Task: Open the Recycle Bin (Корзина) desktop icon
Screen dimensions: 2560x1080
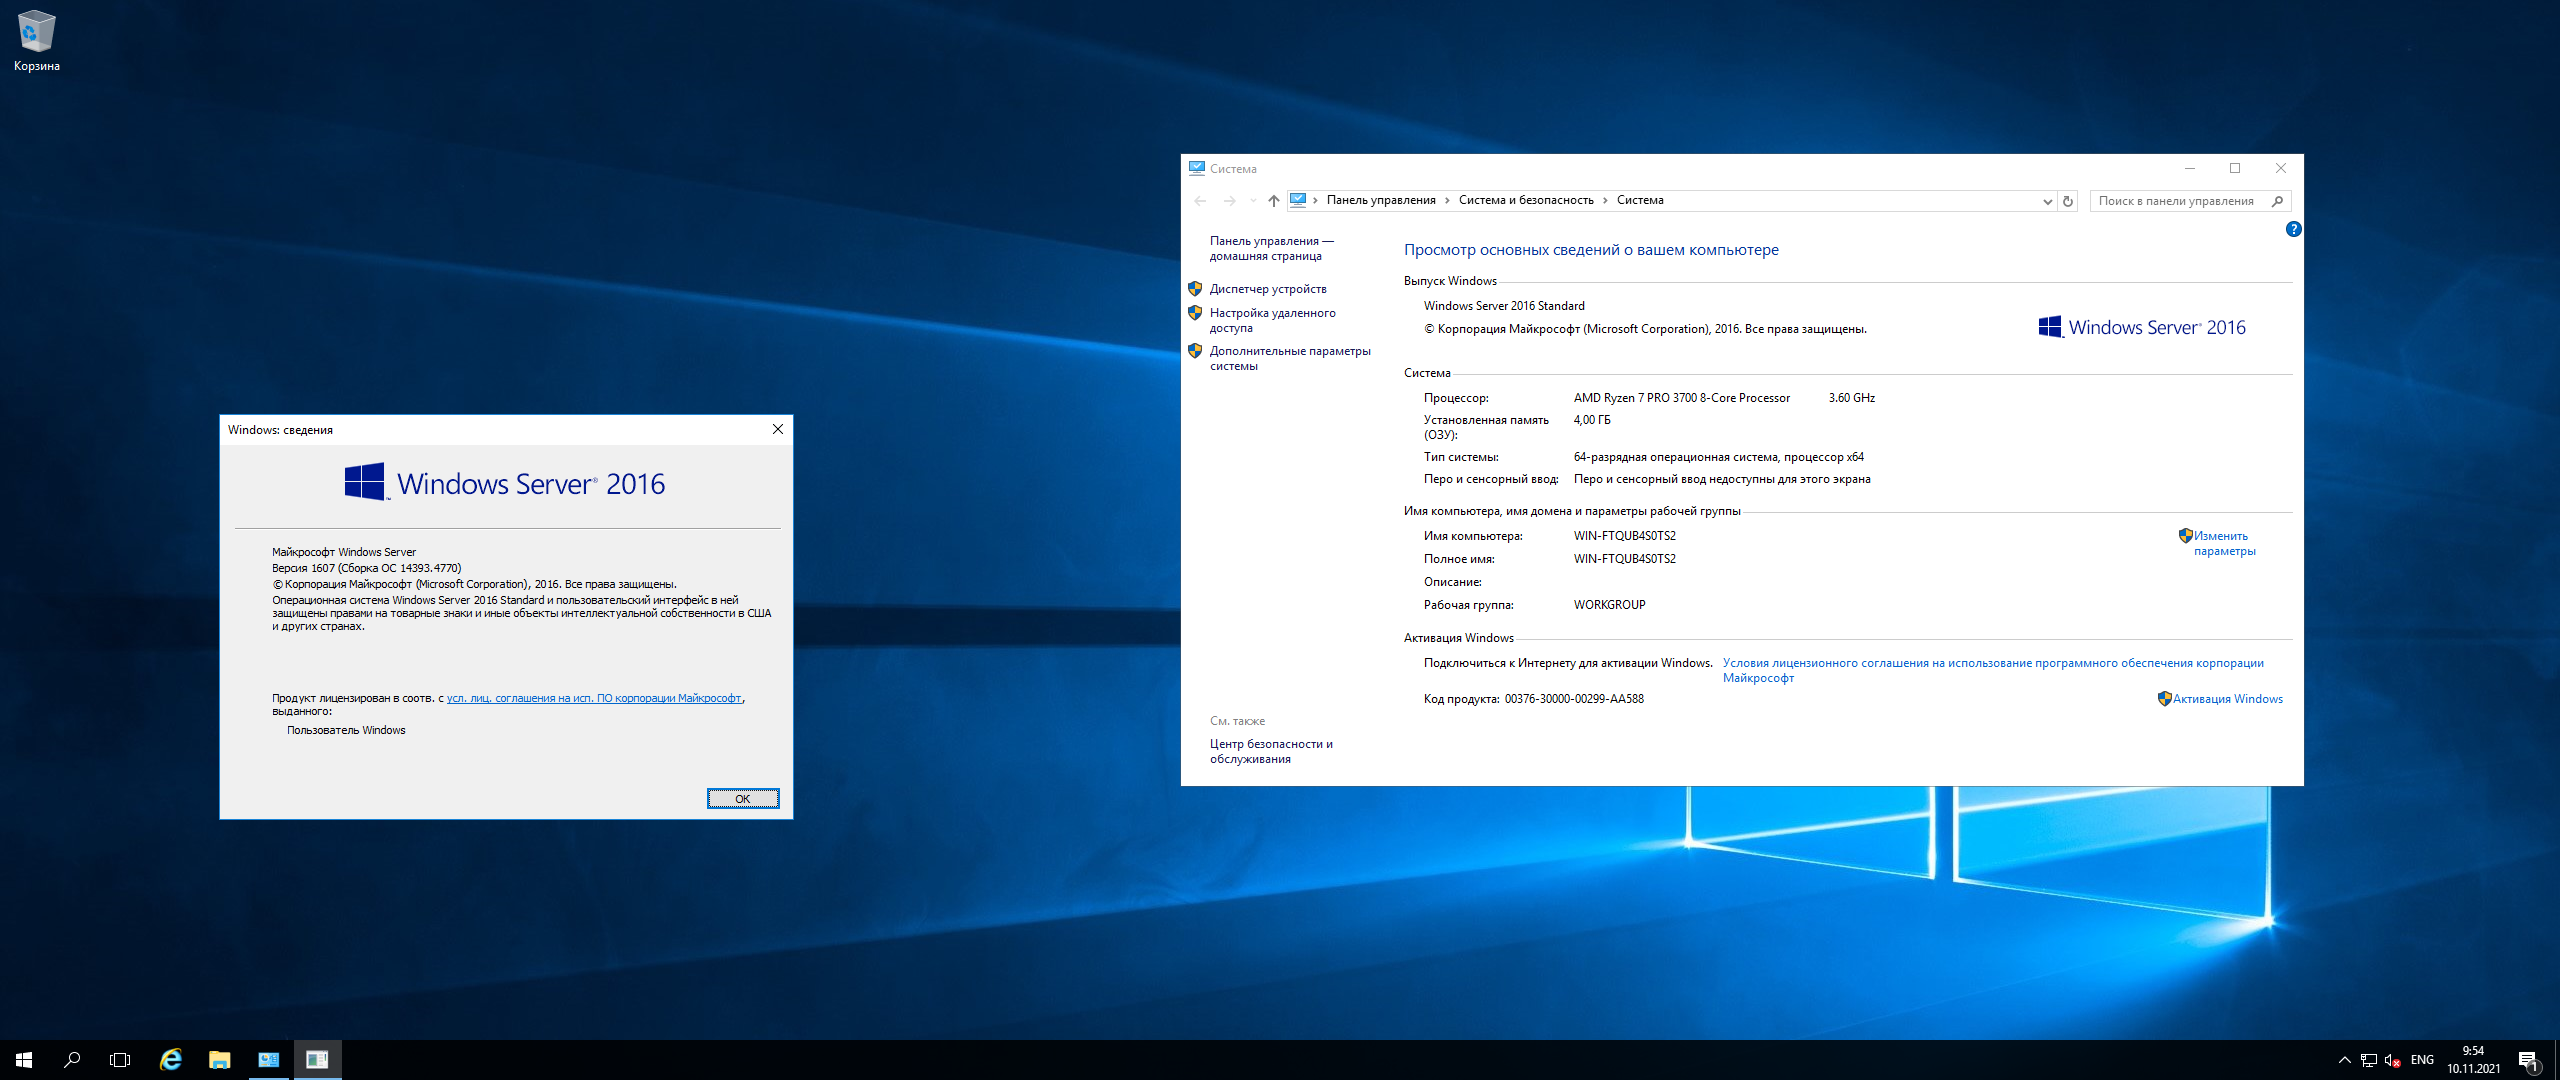Action: (36, 41)
